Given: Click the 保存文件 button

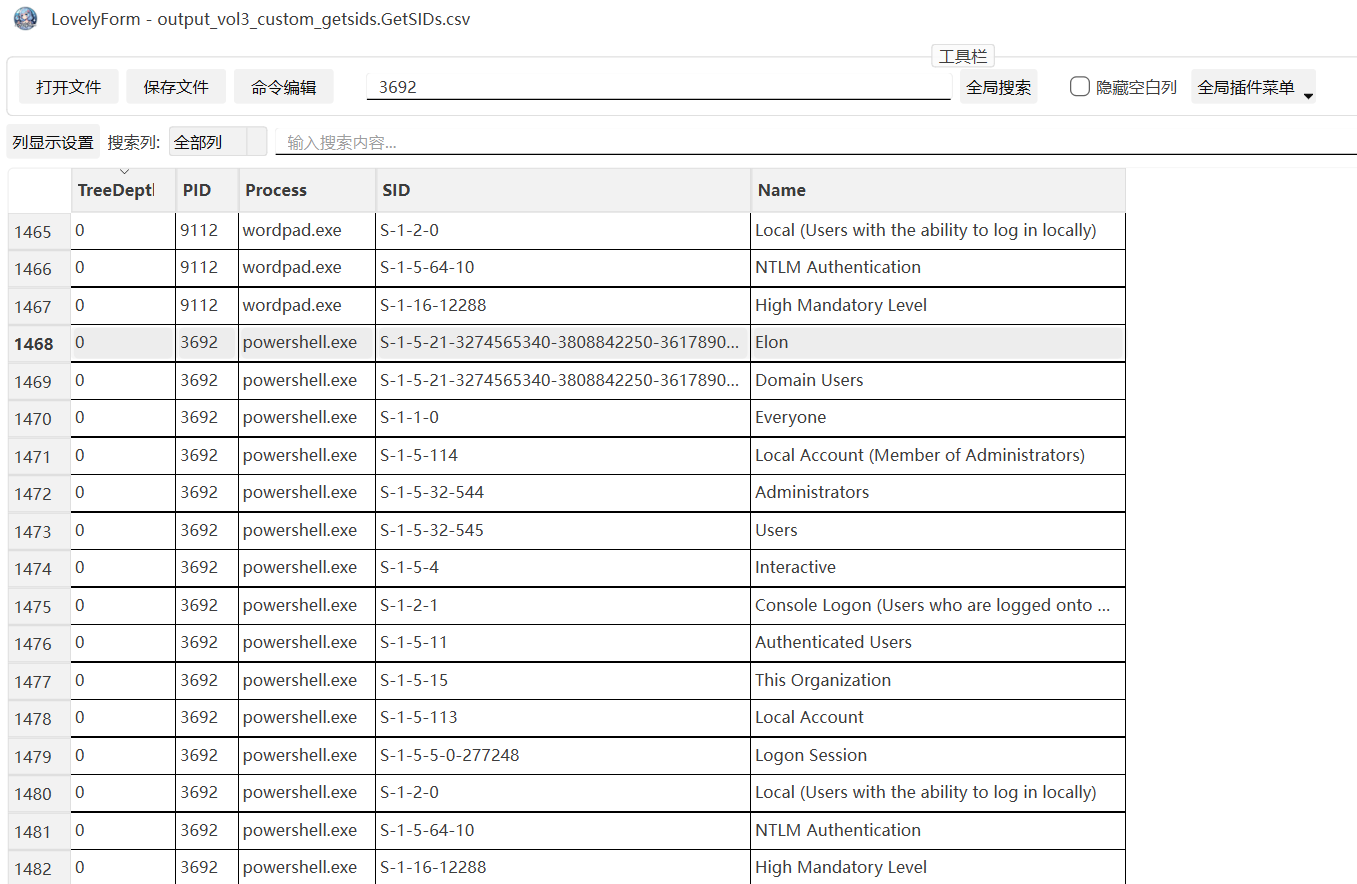Looking at the screenshot, I should [x=176, y=87].
